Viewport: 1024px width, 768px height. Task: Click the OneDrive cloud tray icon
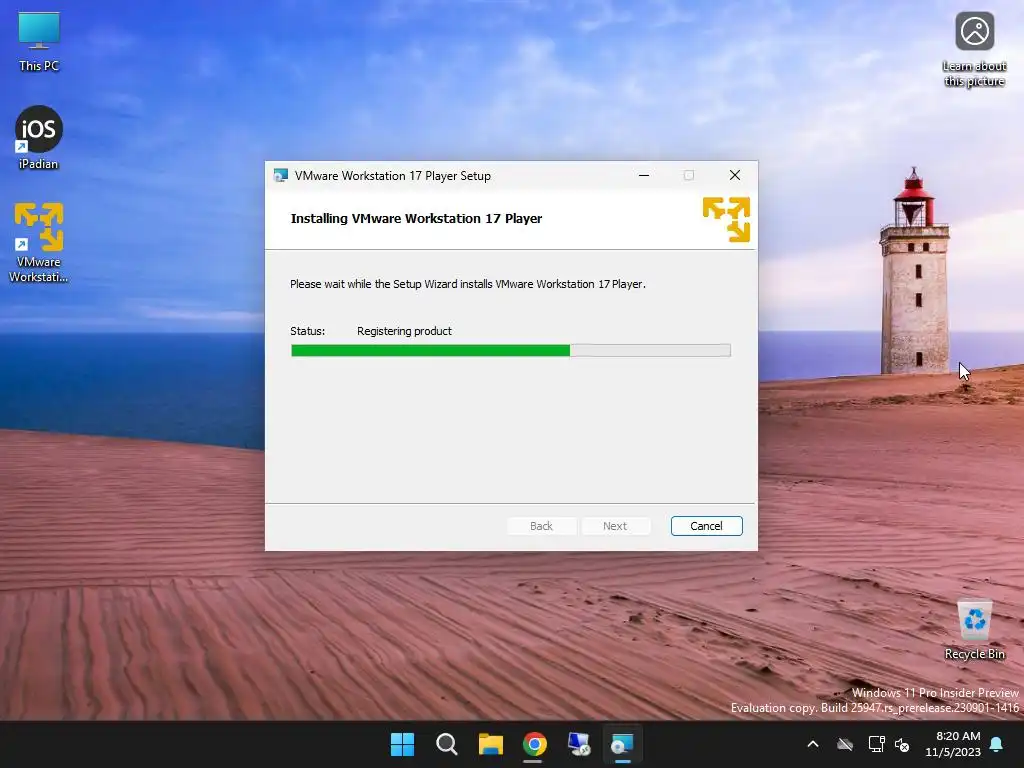pos(845,744)
